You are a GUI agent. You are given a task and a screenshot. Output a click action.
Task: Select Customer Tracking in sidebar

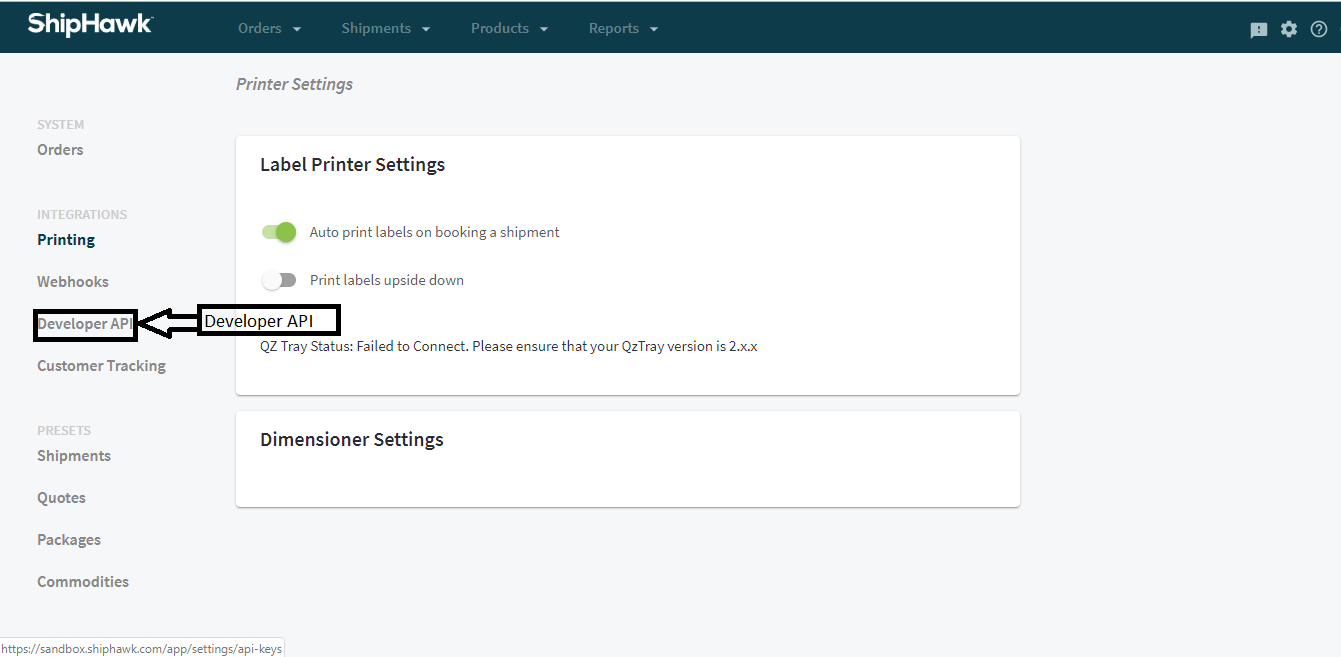pos(101,365)
